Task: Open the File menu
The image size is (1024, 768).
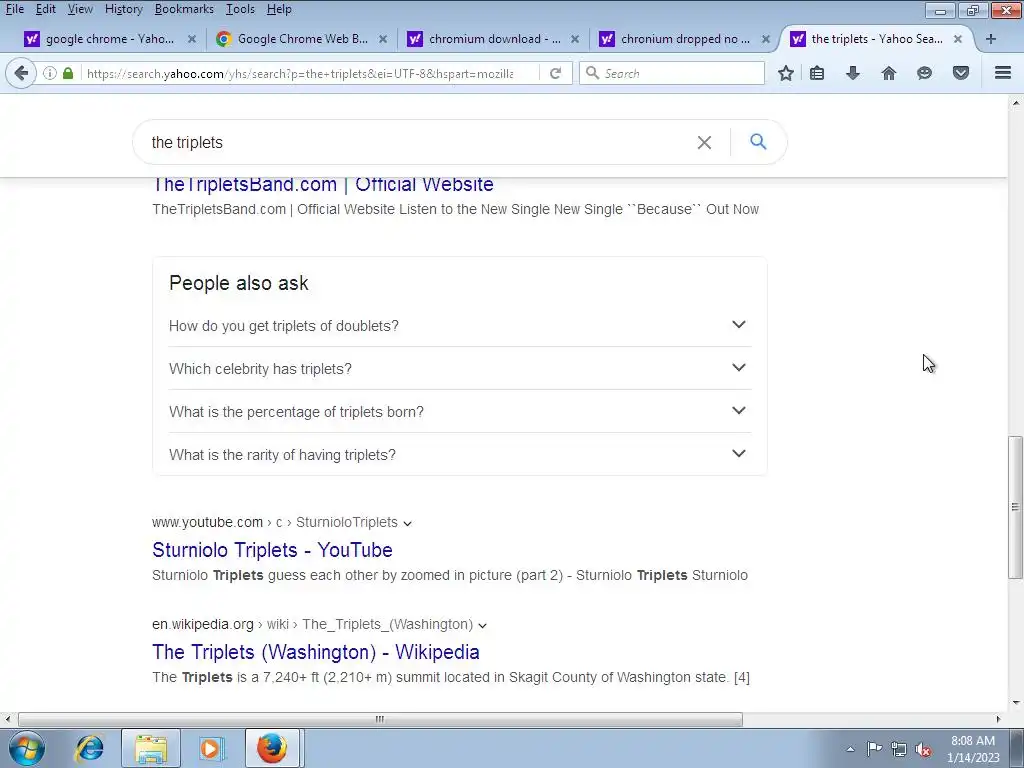Action: [x=14, y=9]
